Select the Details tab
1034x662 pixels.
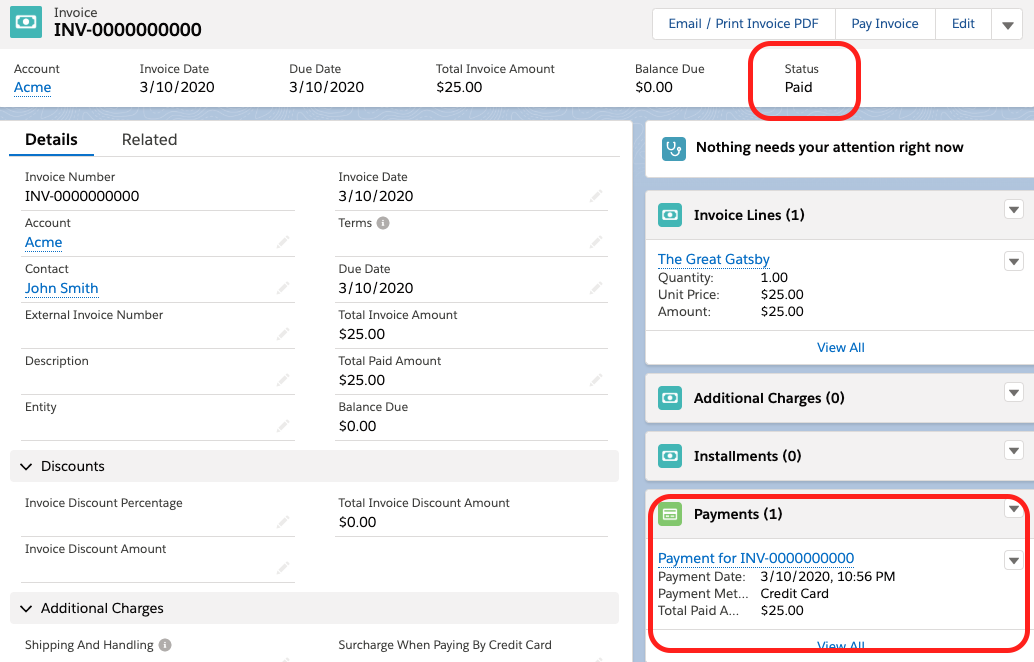click(x=51, y=140)
